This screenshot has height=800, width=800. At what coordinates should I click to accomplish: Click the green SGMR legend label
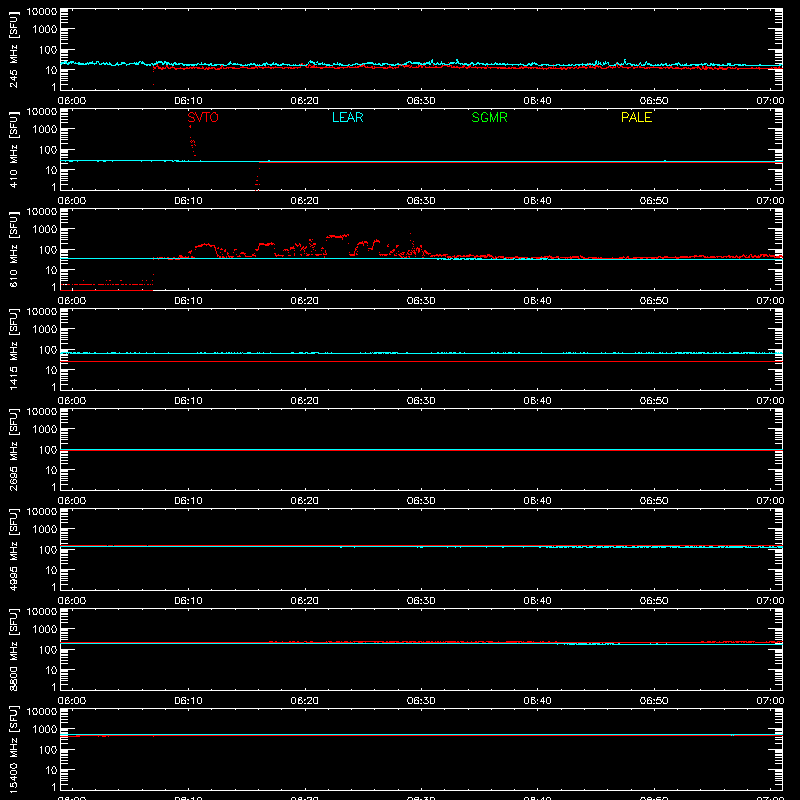[489, 117]
